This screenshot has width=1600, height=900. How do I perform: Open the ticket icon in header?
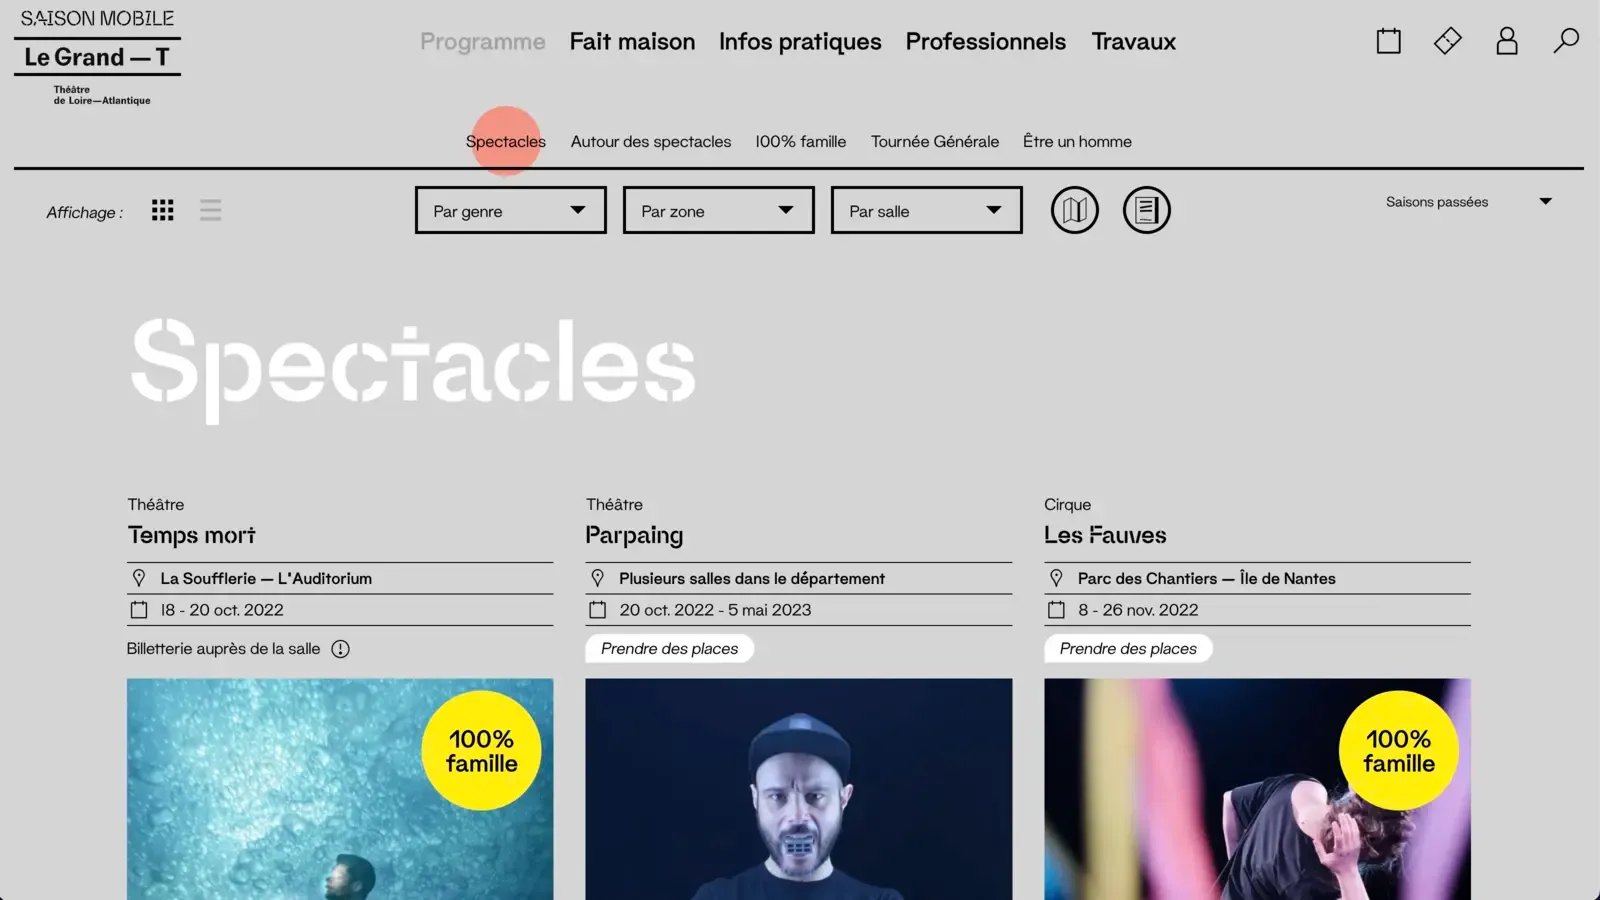(1447, 41)
